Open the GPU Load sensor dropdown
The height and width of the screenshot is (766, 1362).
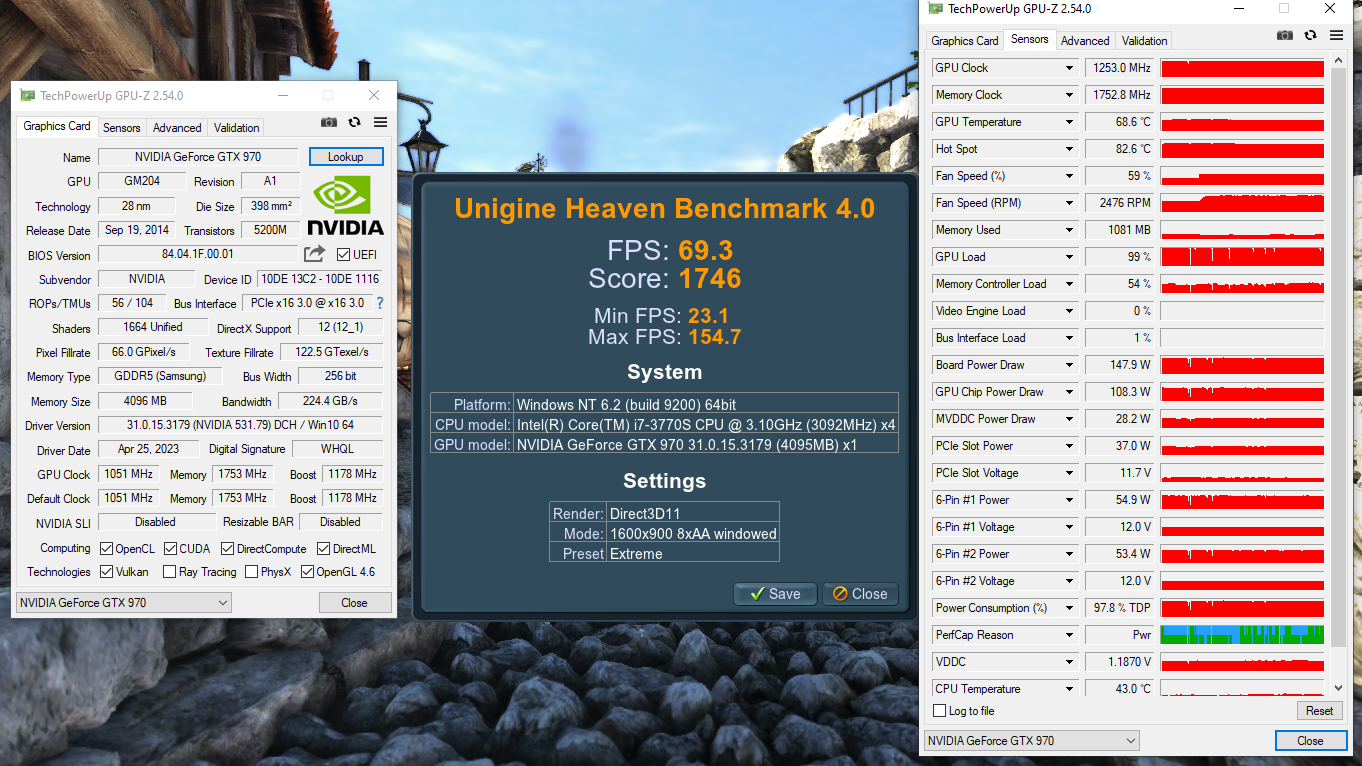point(1069,257)
